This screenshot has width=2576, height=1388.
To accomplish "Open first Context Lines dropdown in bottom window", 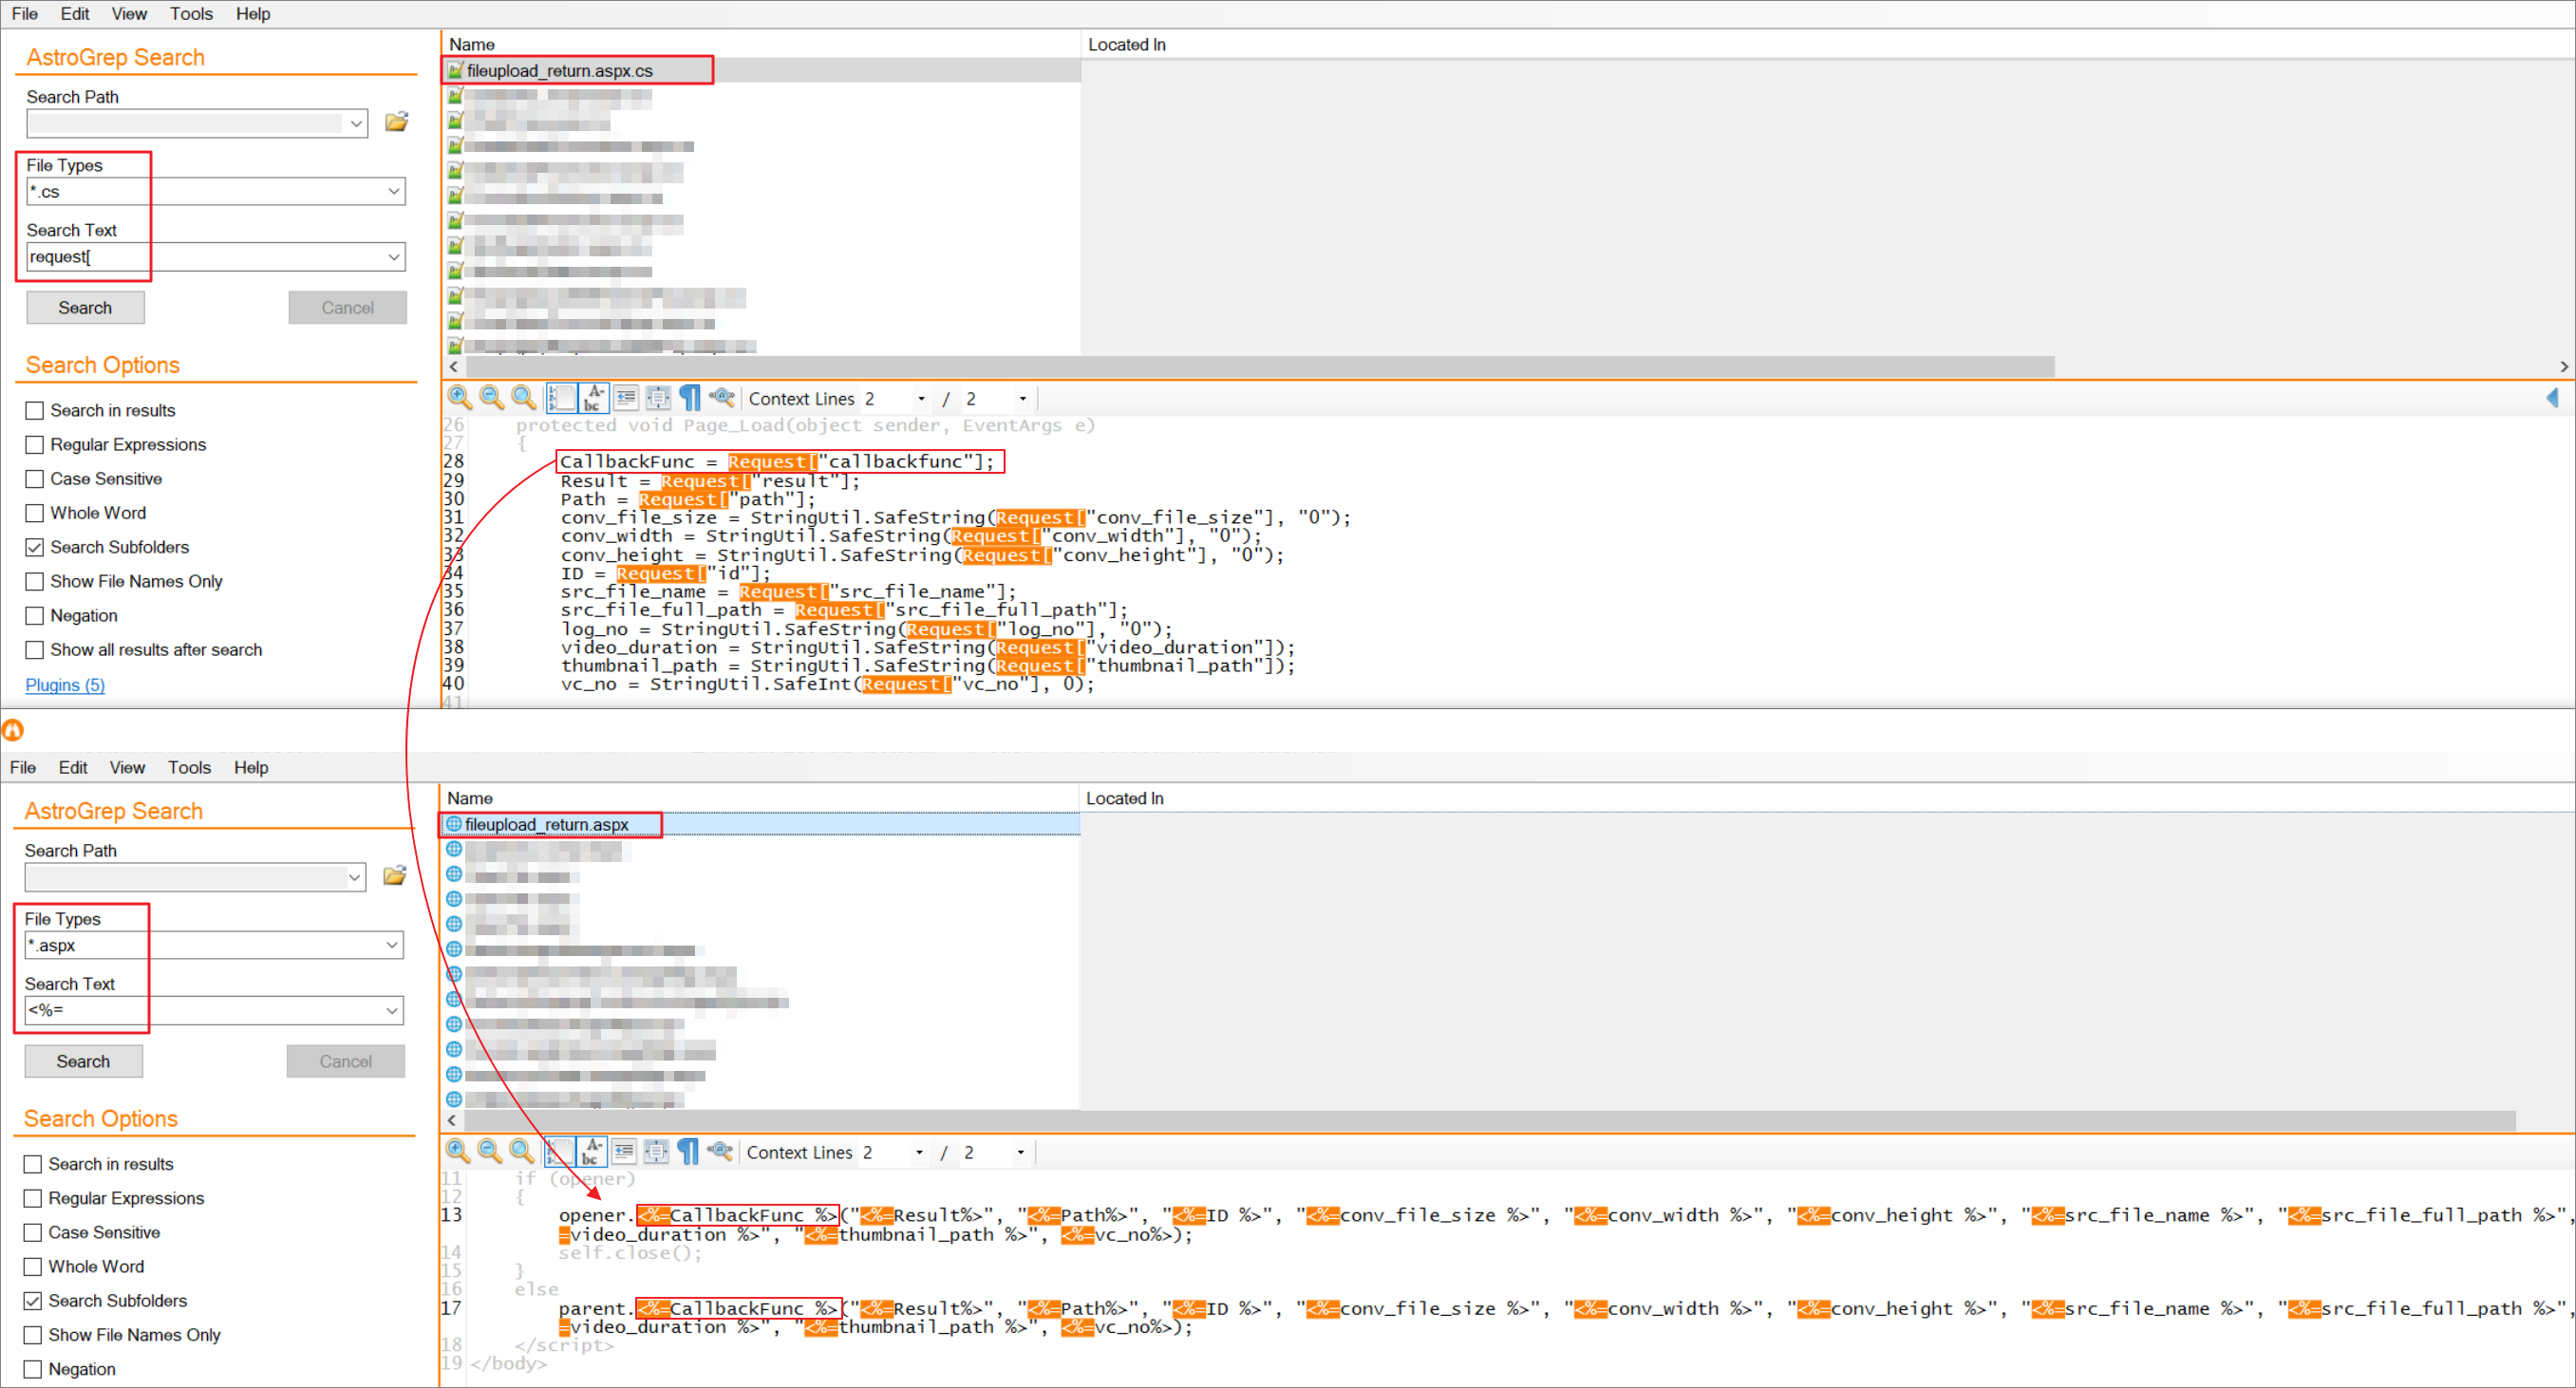I will pyautogui.click(x=919, y=1151).
